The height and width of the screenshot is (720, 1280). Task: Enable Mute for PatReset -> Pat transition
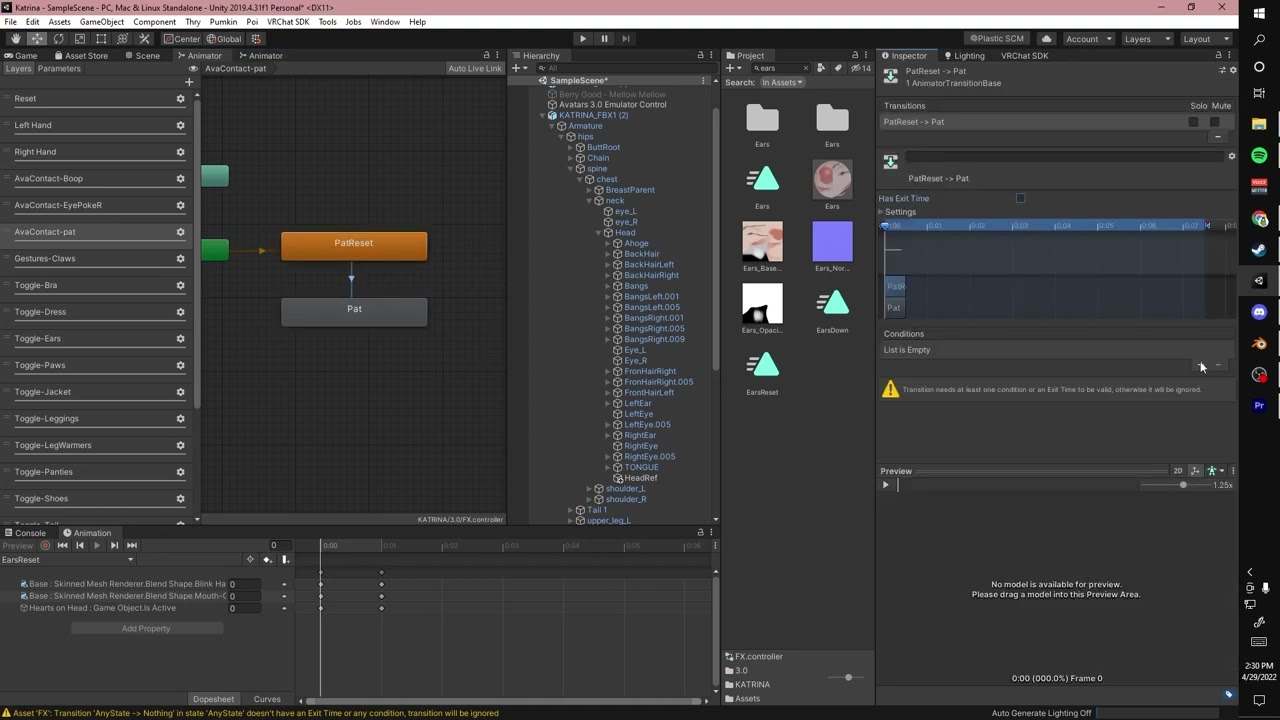[x=1215, y=122]
